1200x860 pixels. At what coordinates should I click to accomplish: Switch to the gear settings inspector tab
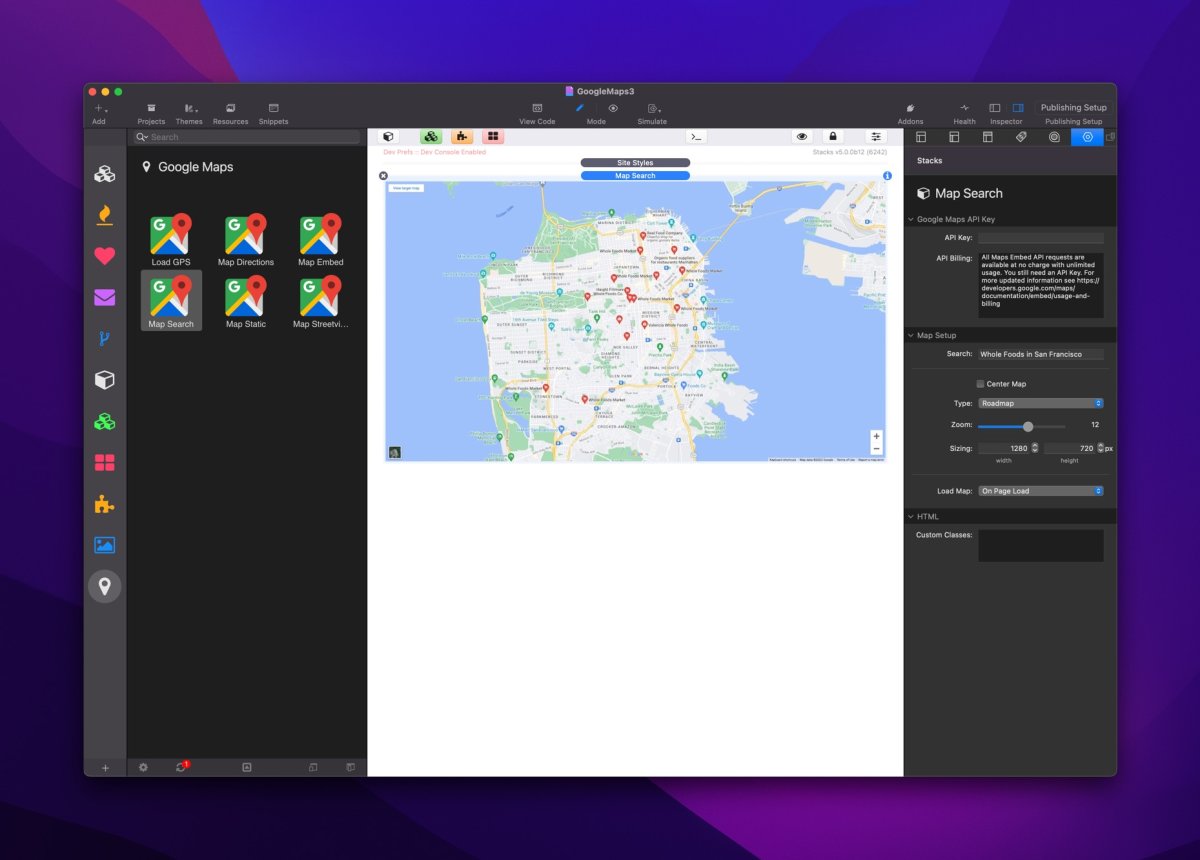pos(1087,137)
